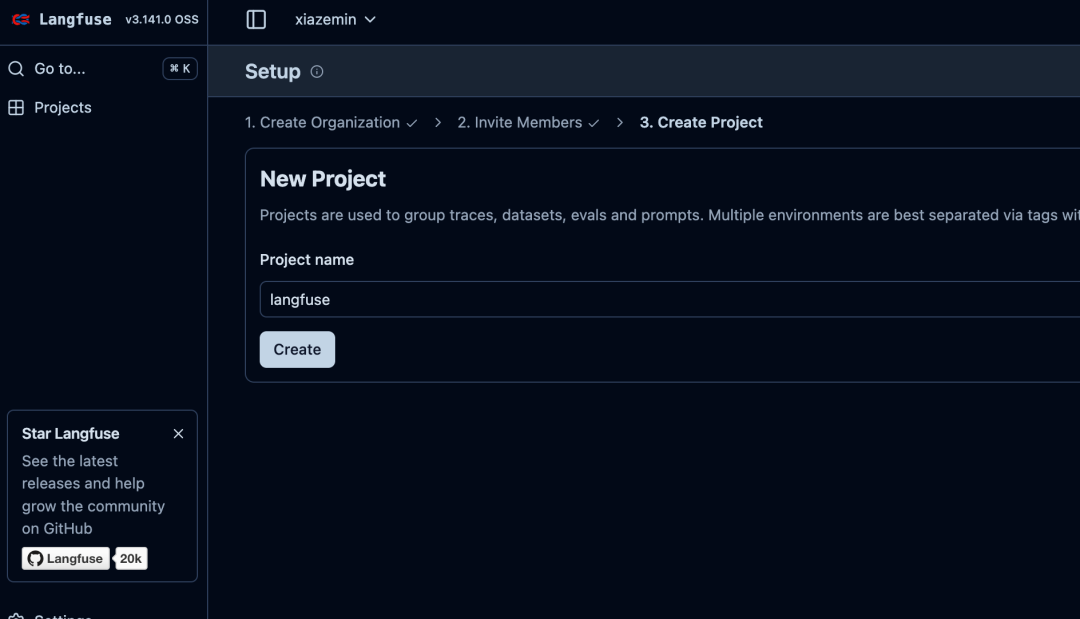This screenshot has width=1080, height=619.
Task: Click the GitHub Langfuse star button
Action: 66,559
